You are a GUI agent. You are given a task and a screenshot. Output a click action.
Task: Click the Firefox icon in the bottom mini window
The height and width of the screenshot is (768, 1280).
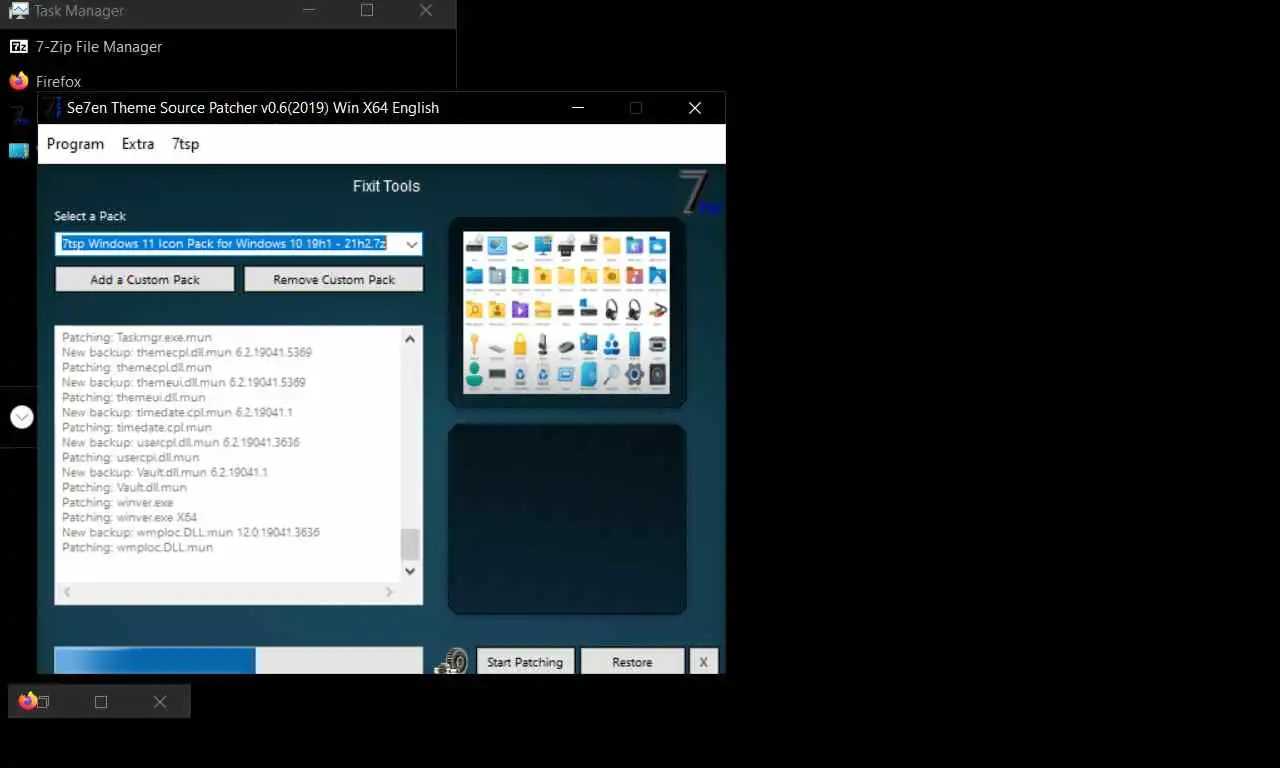coord(27,701)
